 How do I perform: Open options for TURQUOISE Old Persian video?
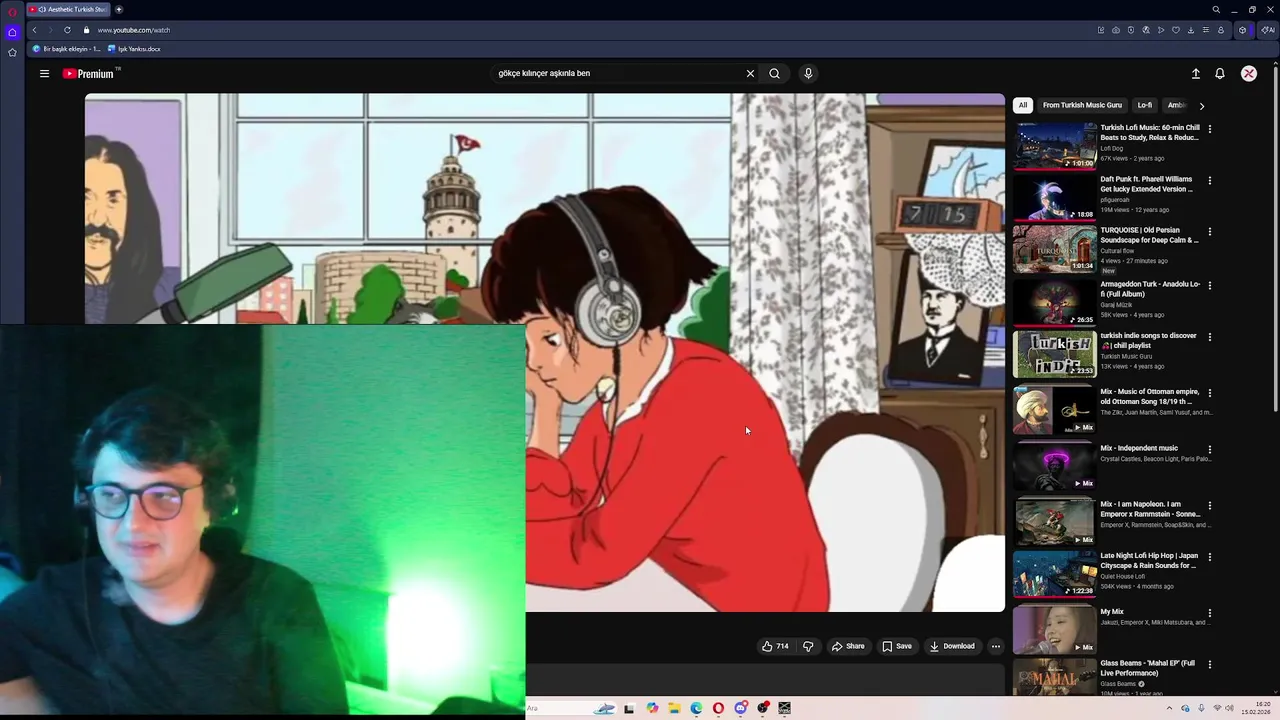1210,232
